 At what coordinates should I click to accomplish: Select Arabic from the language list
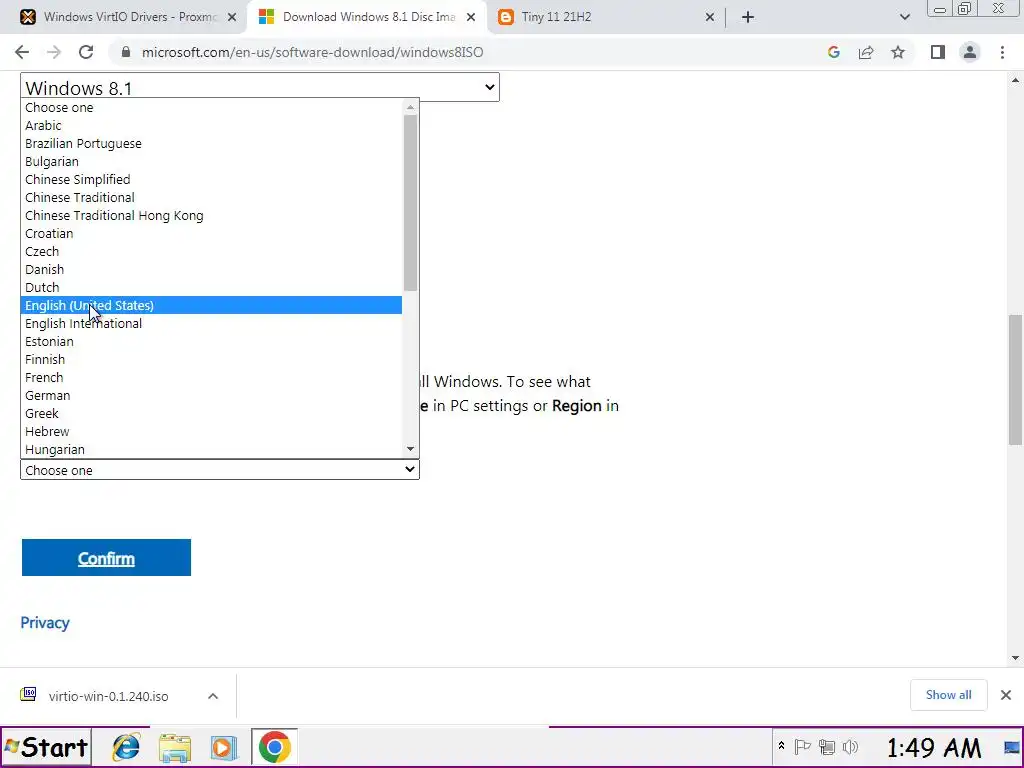point(212,125)
